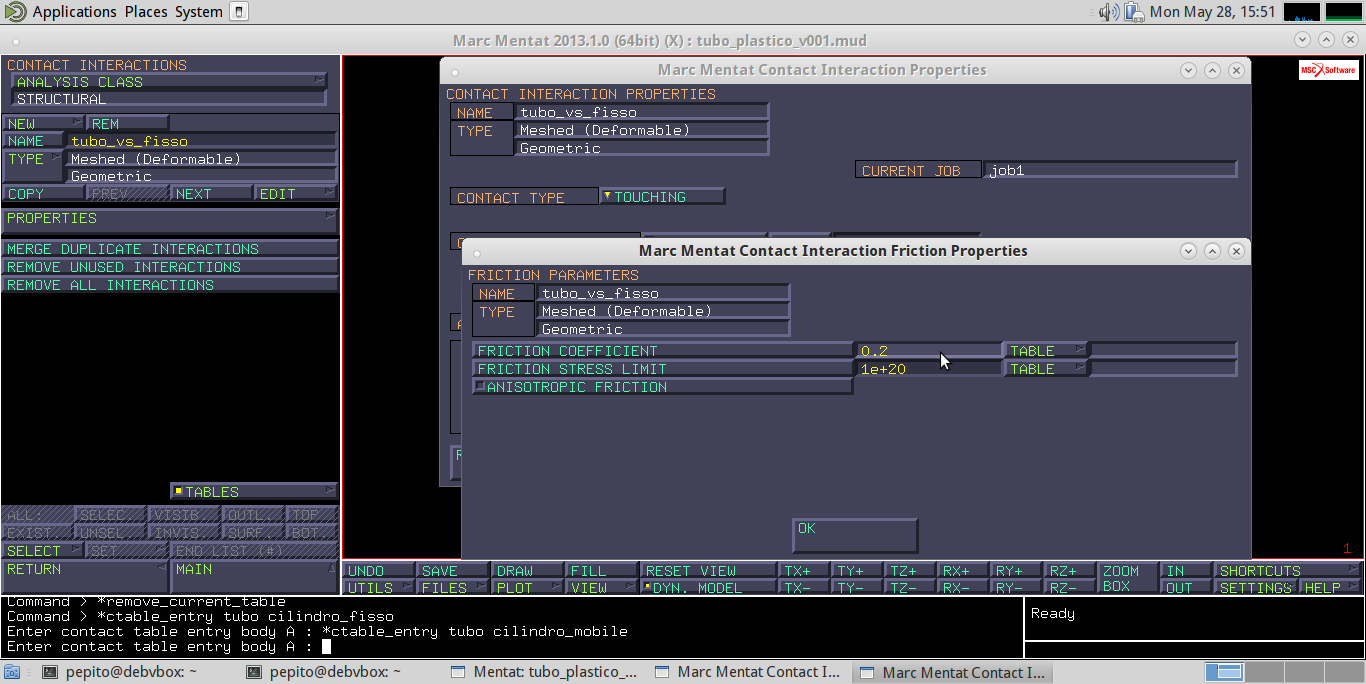Switch to Mentat tubo_plastico taskbar window
The height and width of the screenshot is (684, 1366).
546,672
